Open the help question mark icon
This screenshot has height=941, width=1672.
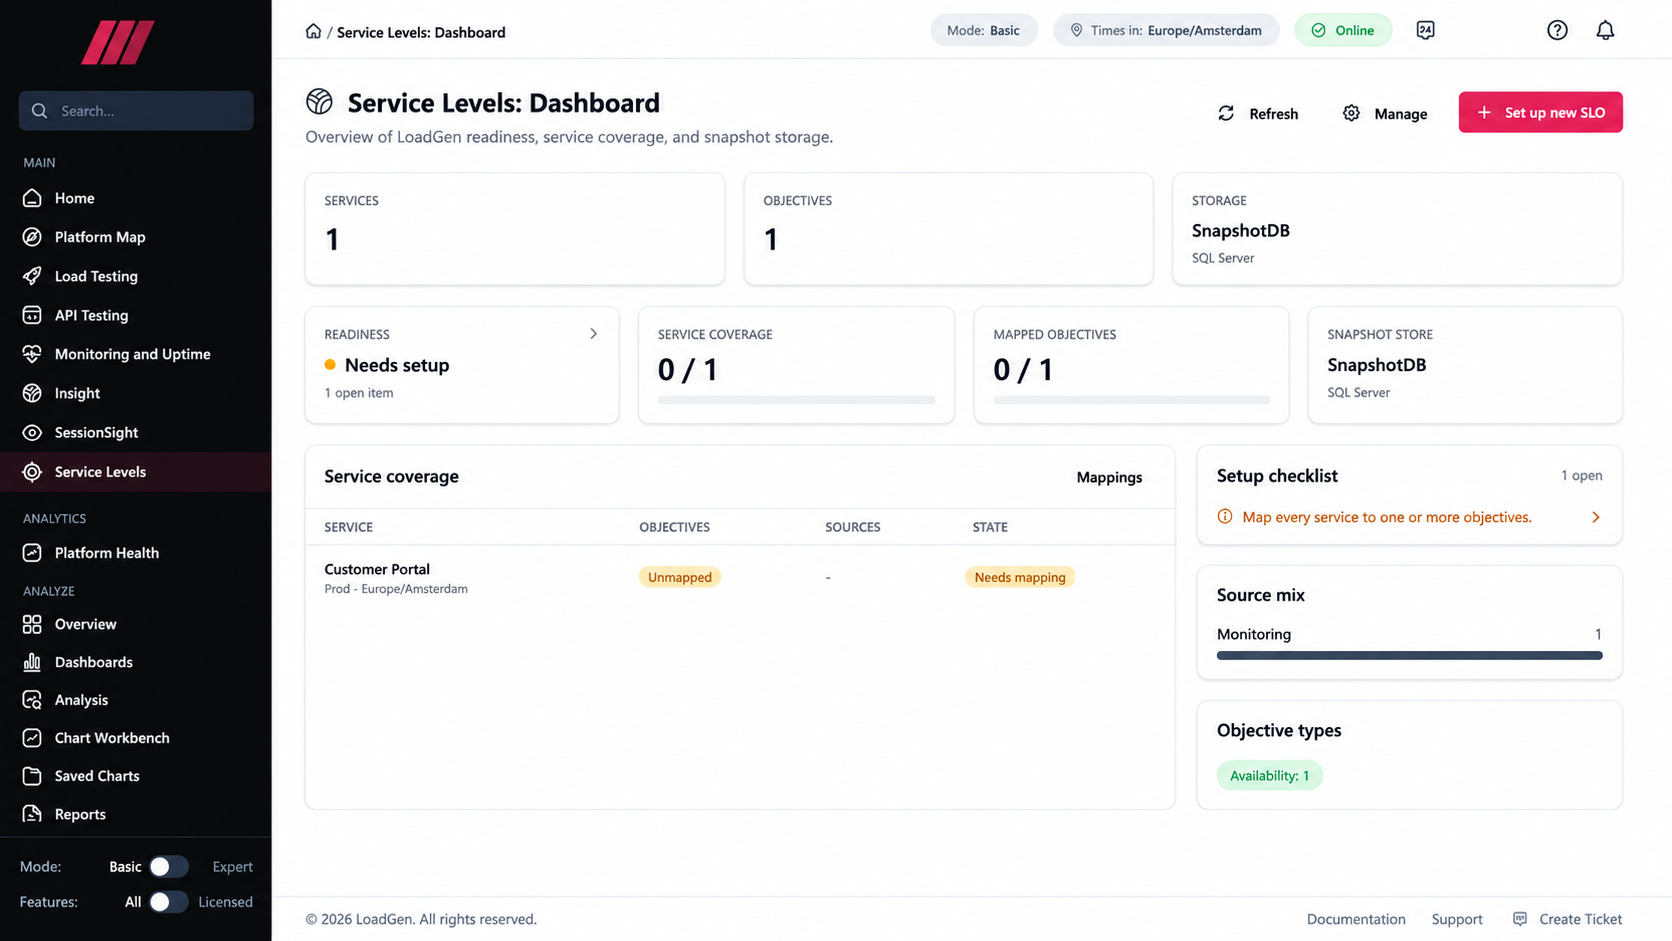coord(1557,30)
